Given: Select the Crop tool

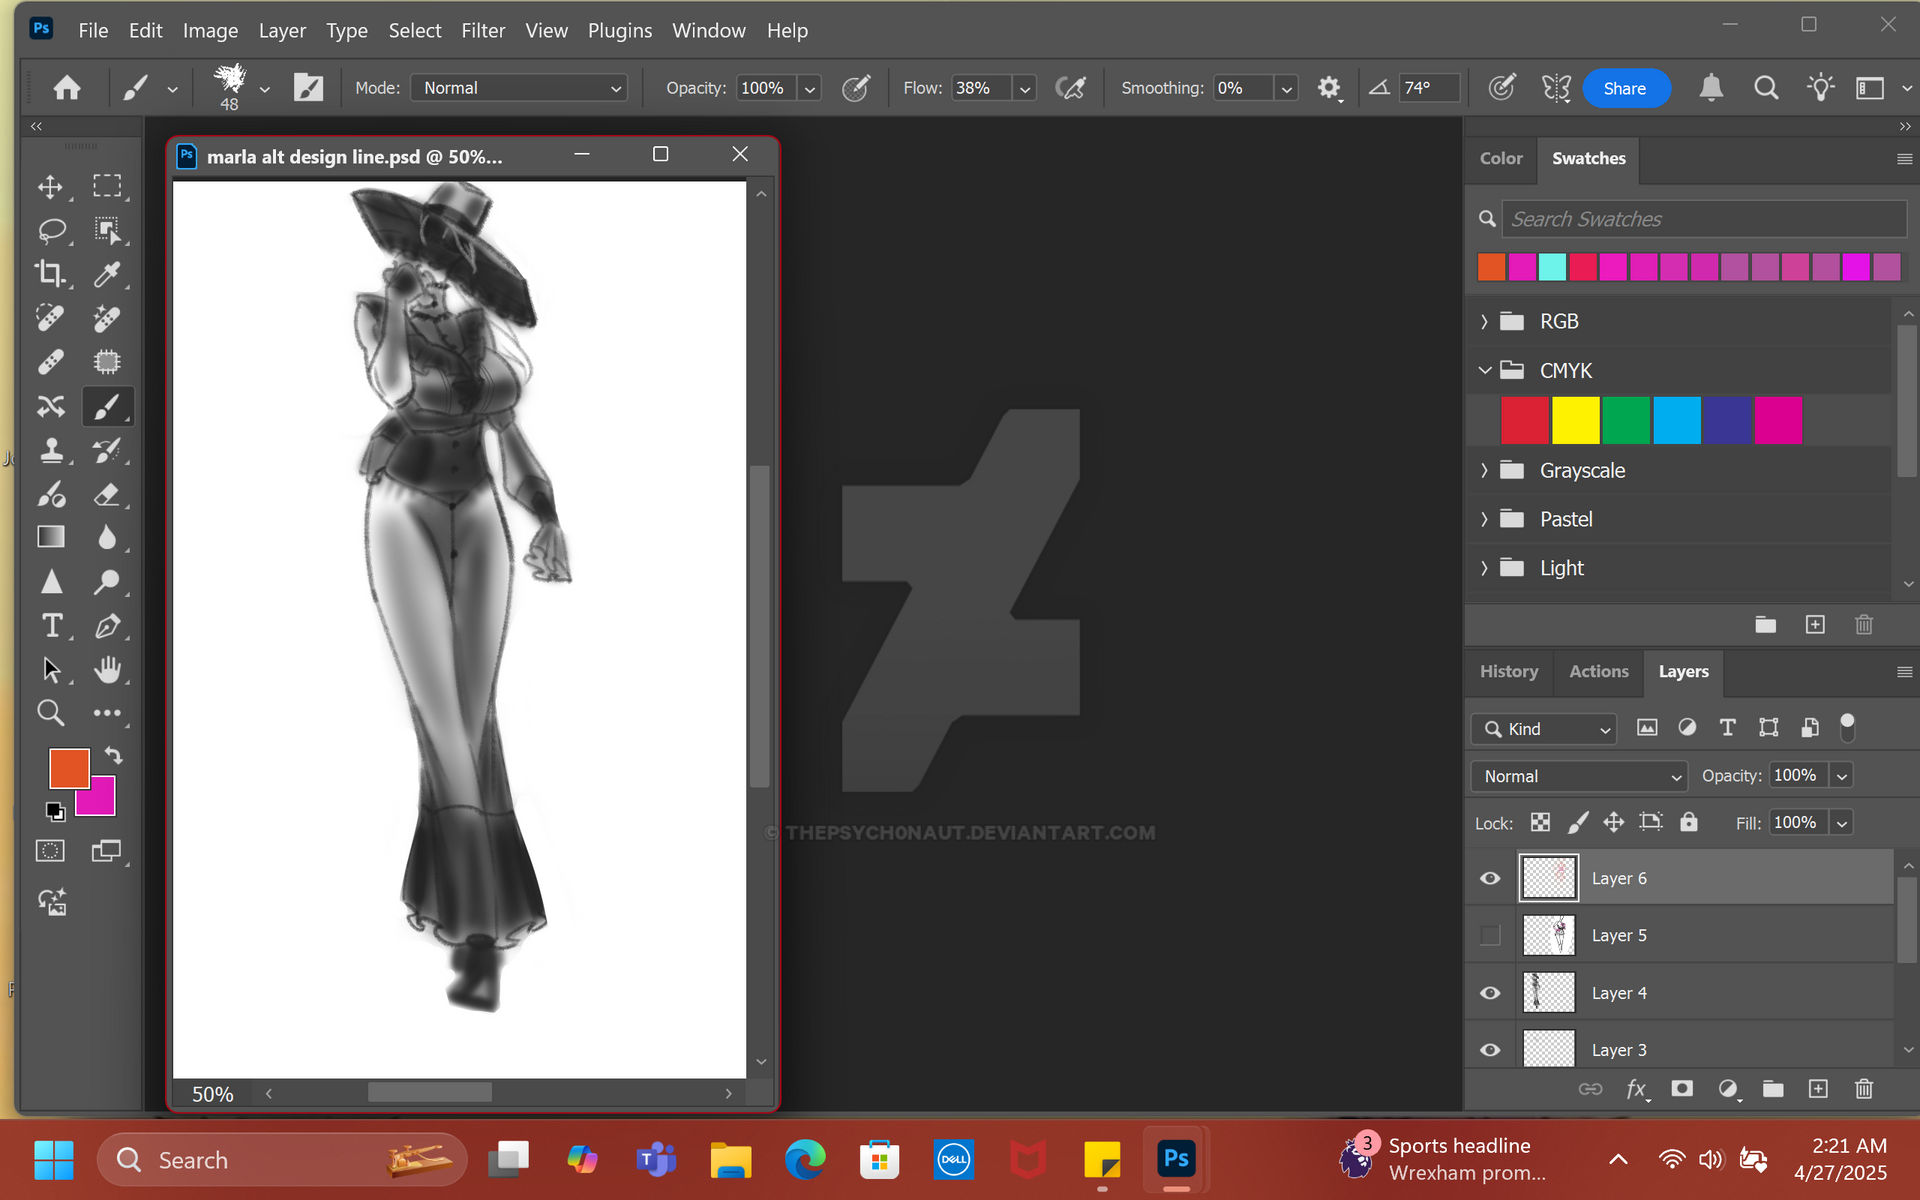Looking at the screenshot, I should 50,274.
